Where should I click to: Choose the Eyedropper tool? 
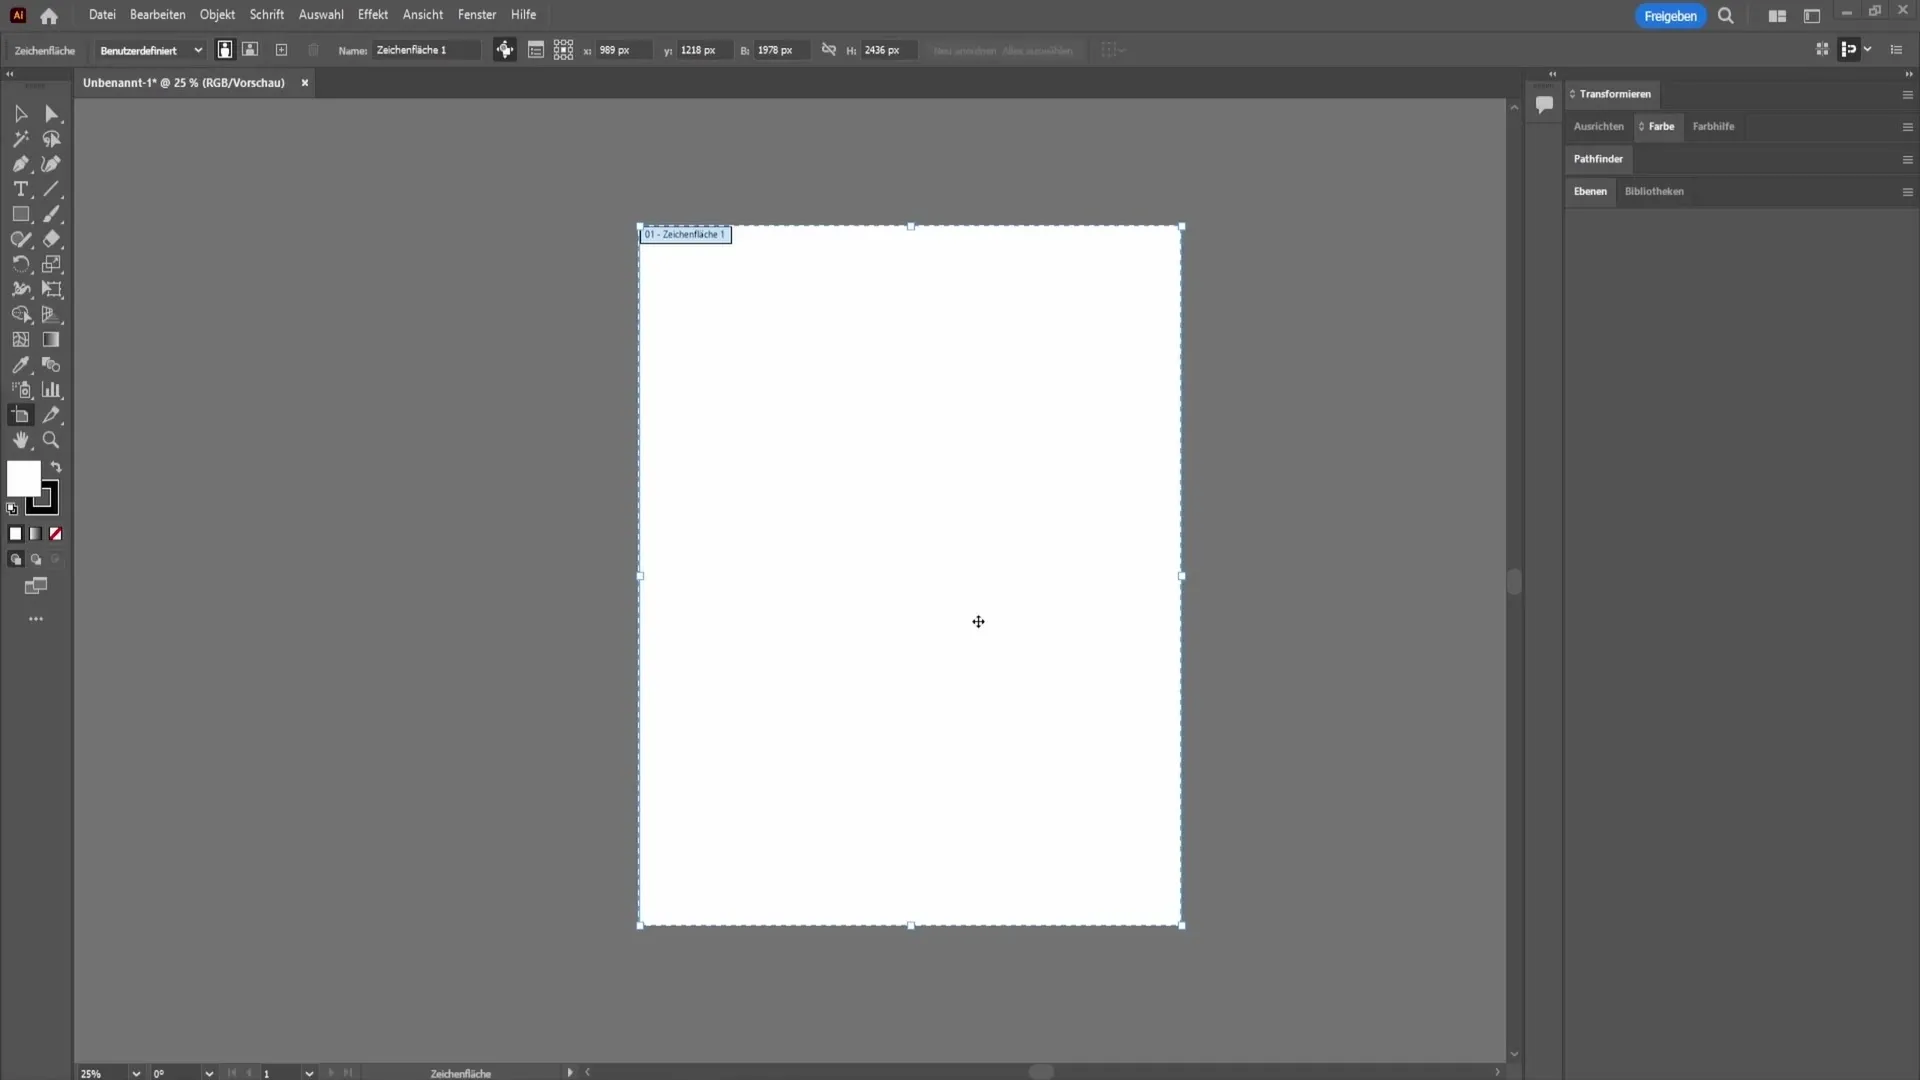20,365
